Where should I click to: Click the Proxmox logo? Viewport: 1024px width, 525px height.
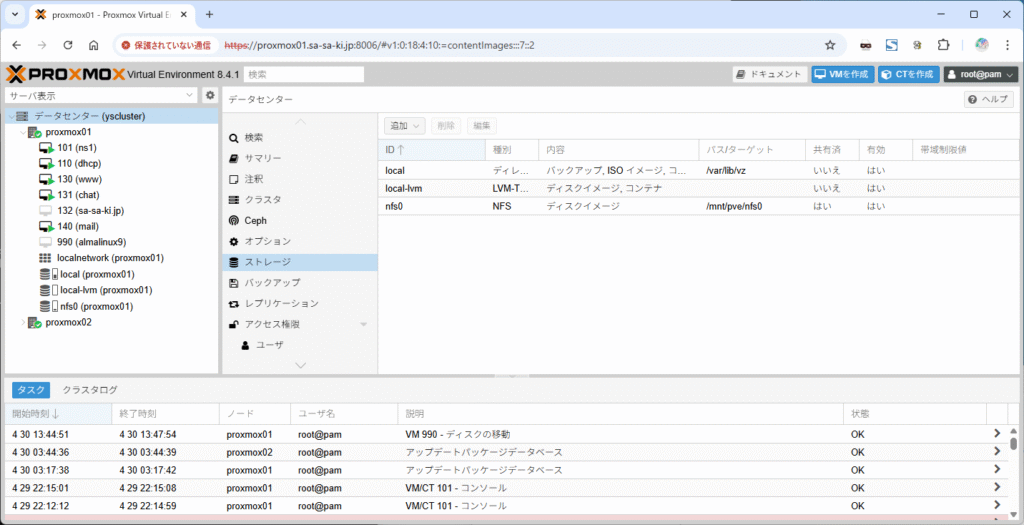click(x=65, y=74)
